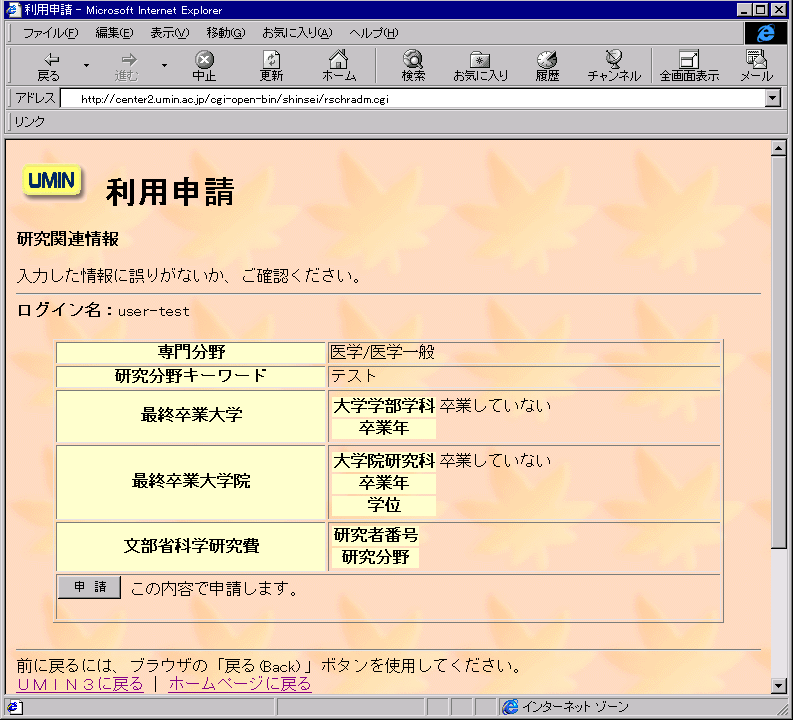Open the 表示 (View) menu
Viewport: 793px width, 720px height.
tap(169, 33)
